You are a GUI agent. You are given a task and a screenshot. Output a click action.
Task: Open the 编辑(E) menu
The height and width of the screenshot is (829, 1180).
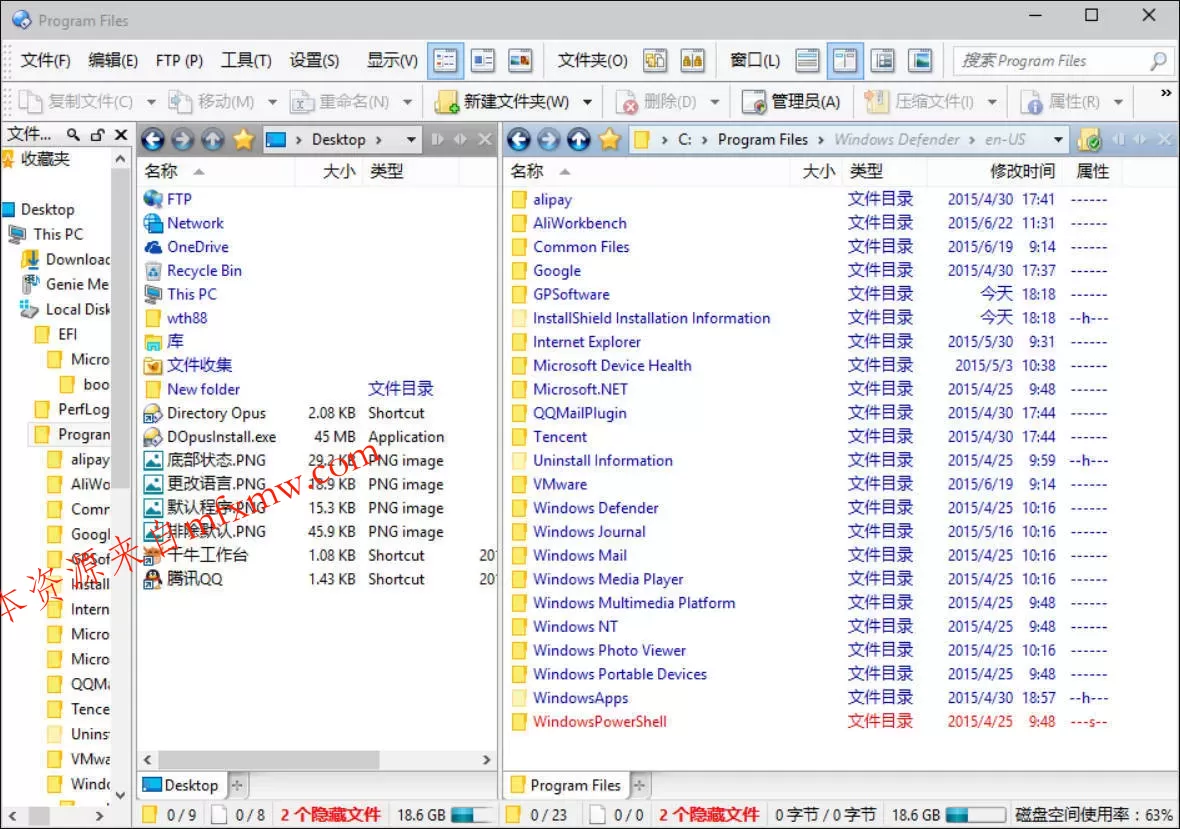(113, 60)
